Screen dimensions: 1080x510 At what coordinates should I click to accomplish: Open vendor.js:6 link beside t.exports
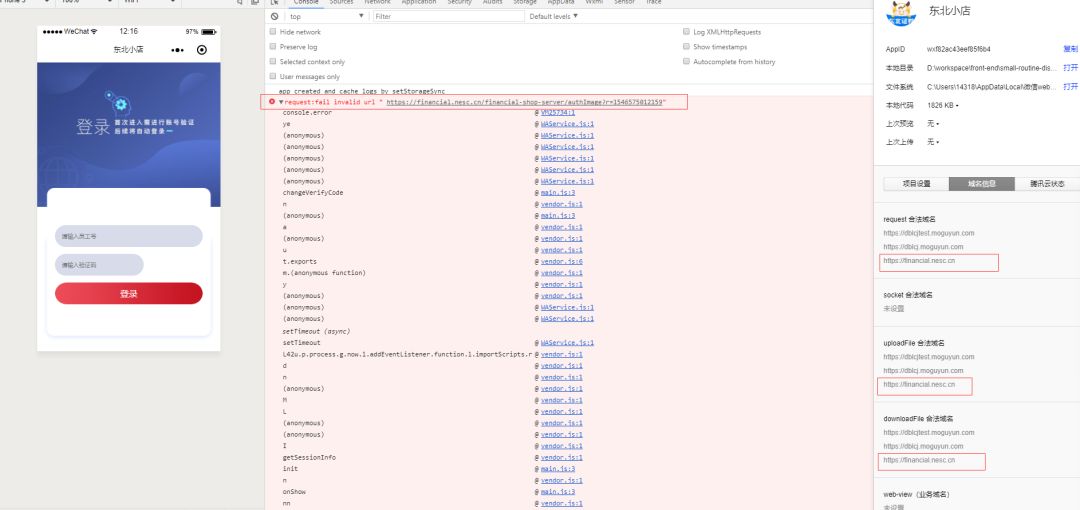click(561, 262)
